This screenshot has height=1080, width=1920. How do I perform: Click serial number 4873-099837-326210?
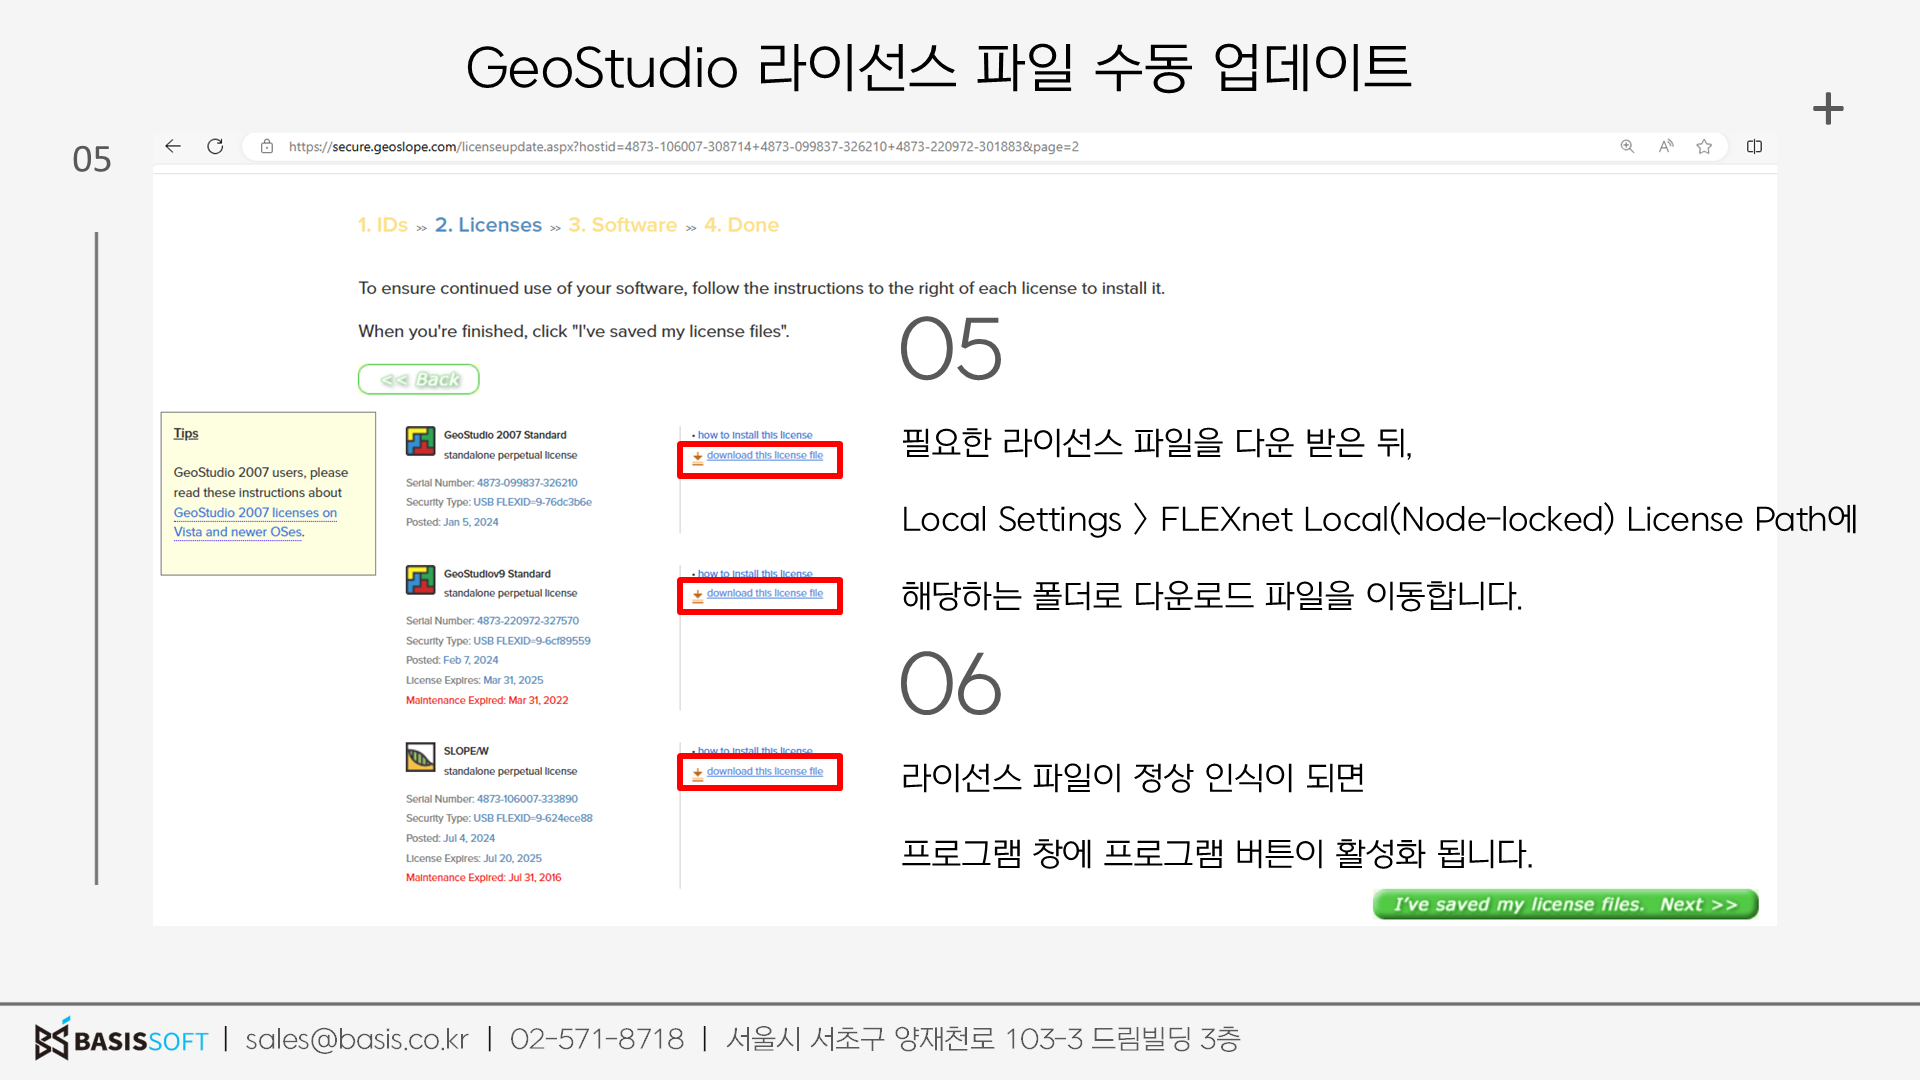click(x=527, y=482)
